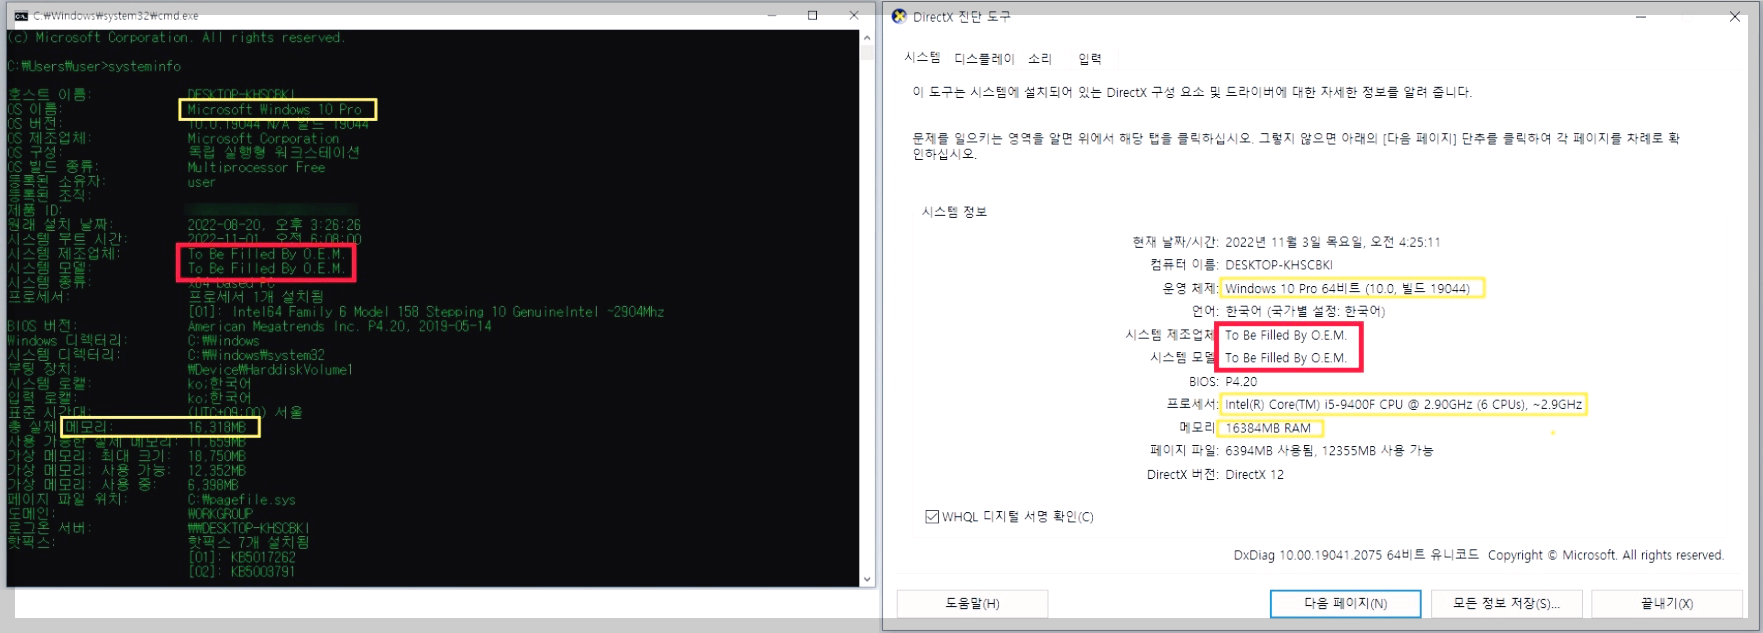Click the '(UTC+09:00) 서울' time zone value
The width and height of the screenshot is (1763, 633).
245,412
